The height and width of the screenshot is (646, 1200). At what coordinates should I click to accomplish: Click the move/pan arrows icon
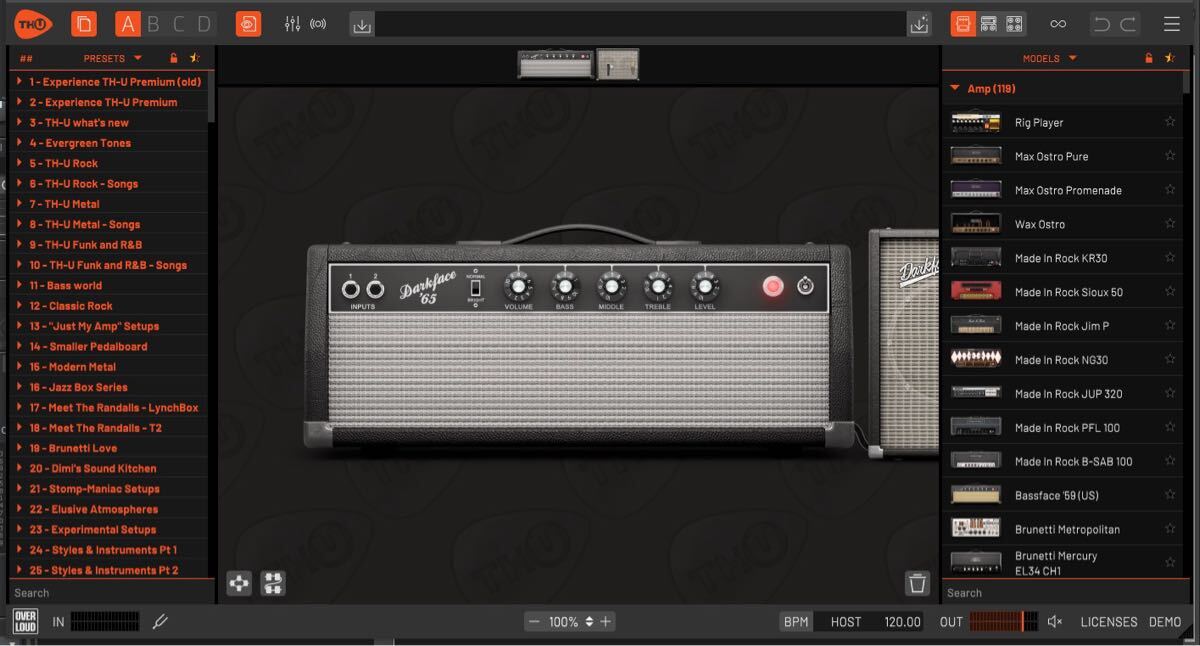239,583
